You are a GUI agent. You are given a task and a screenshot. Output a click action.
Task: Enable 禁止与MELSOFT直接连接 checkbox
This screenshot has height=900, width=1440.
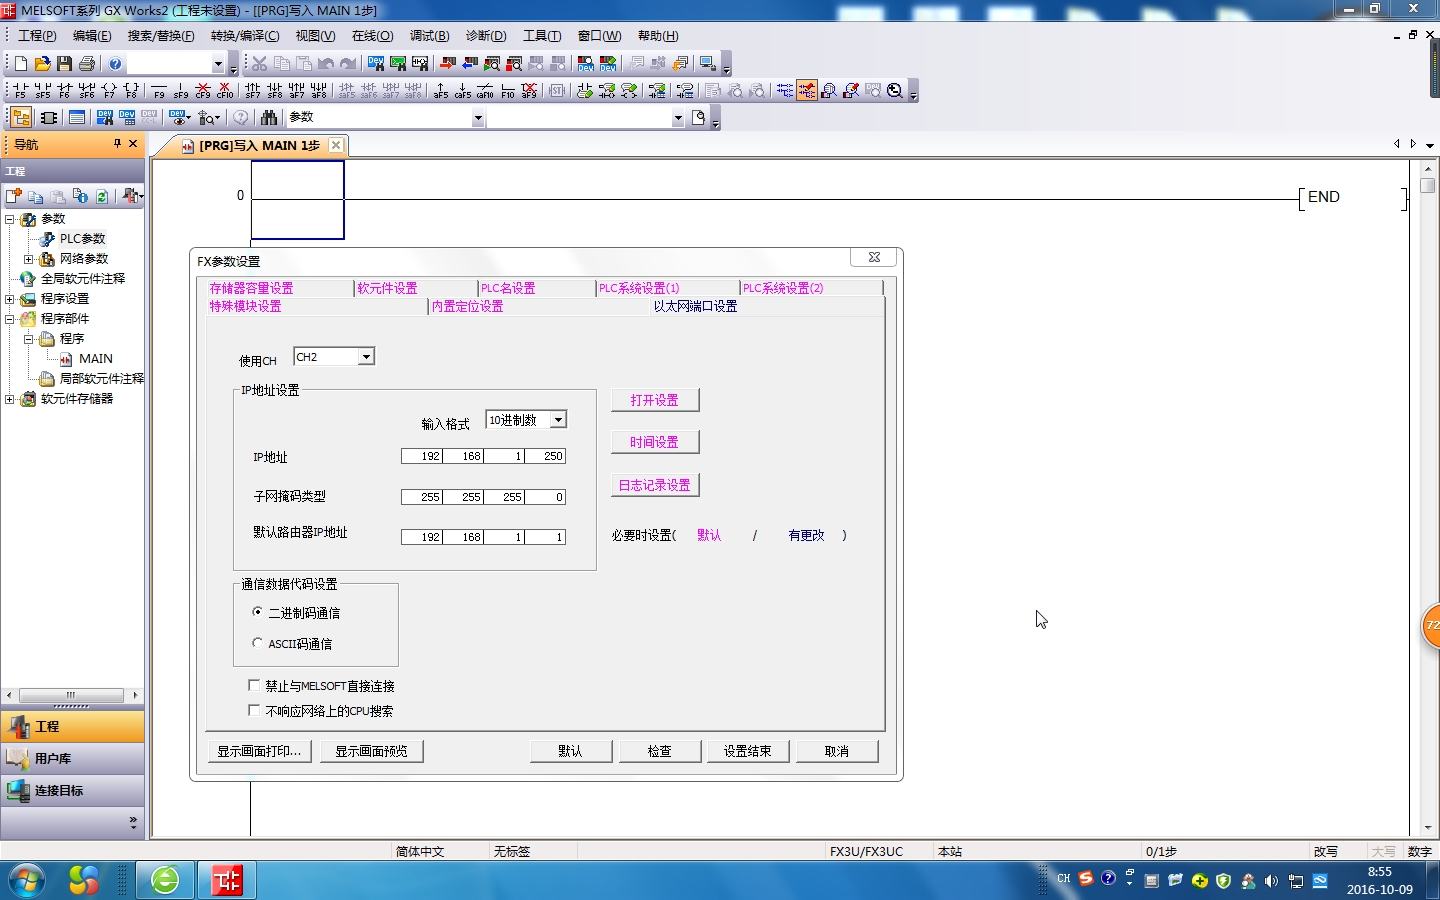pyautogui.click(x=254, y=686)
